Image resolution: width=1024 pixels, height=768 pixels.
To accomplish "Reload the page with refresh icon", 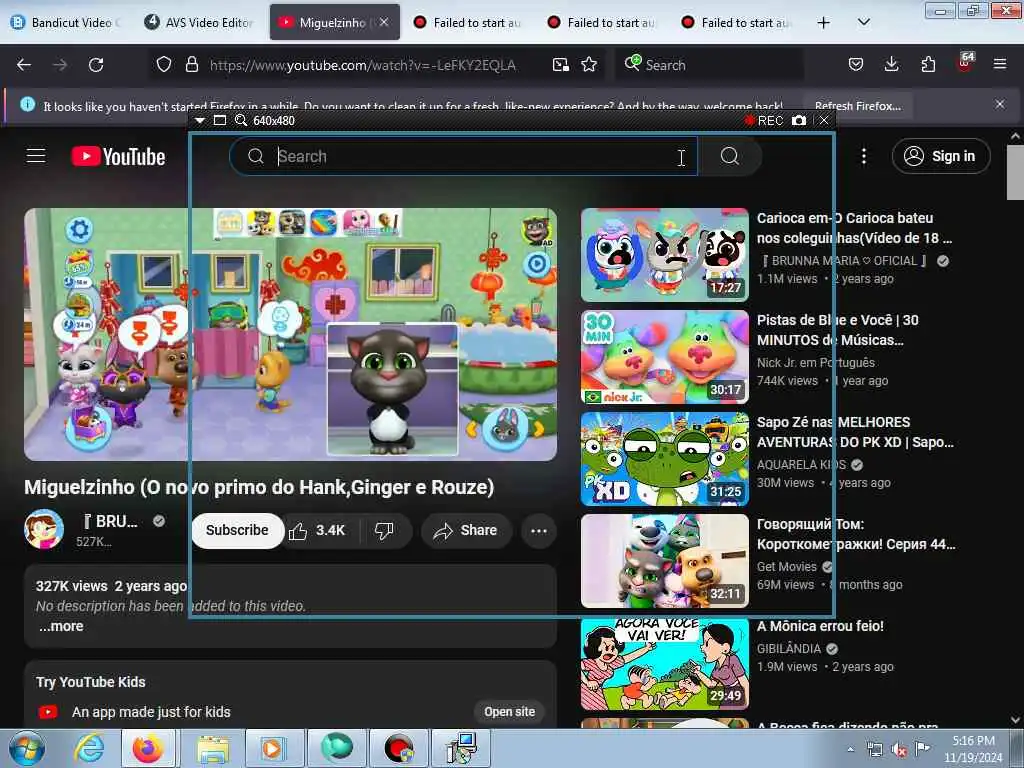I will (96, 65).
